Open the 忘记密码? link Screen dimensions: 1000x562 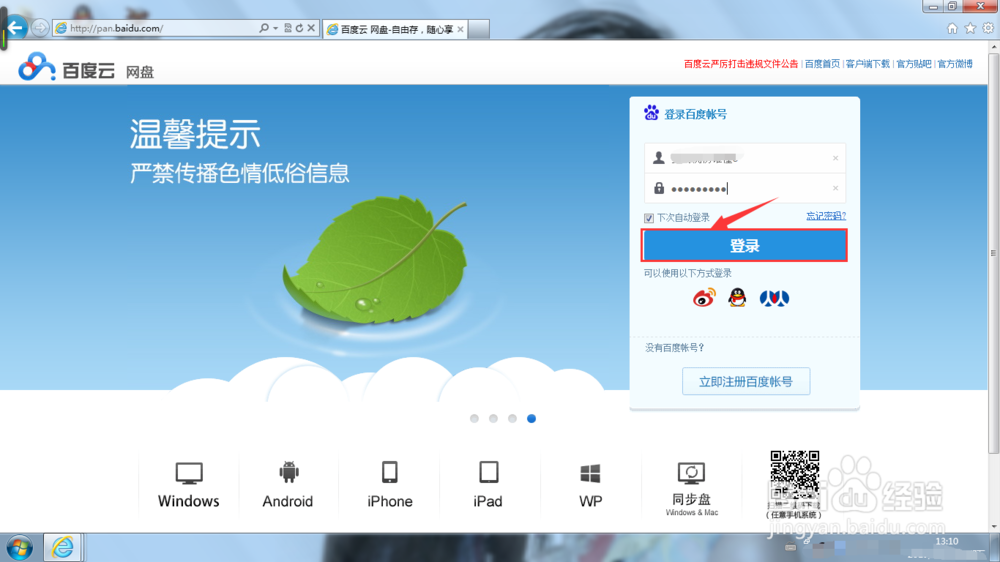[x=826, y=216]
